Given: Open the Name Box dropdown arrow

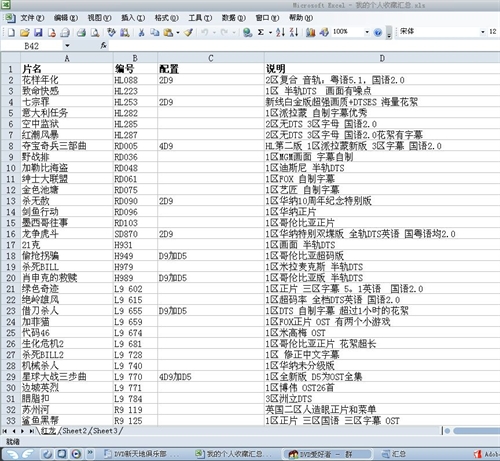Looking at the screenshot, I should [67, 46].
